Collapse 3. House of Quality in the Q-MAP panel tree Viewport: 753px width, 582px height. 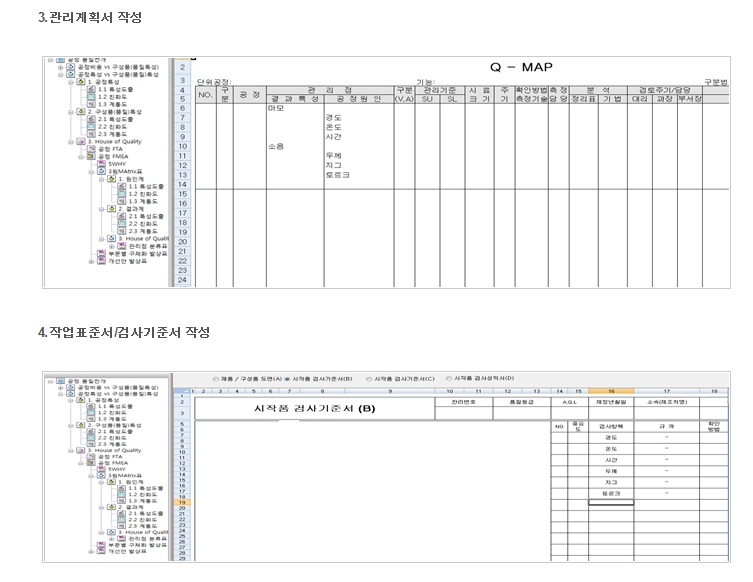point(70,142)
